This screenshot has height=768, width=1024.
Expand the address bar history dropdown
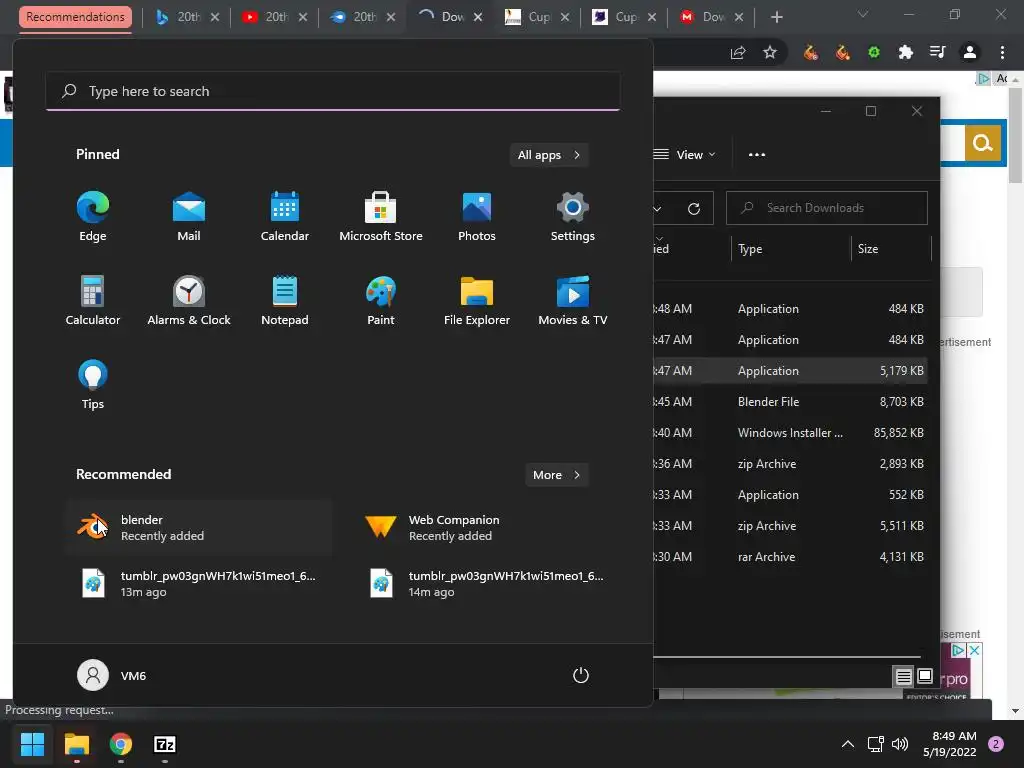(x=657, y=208)
